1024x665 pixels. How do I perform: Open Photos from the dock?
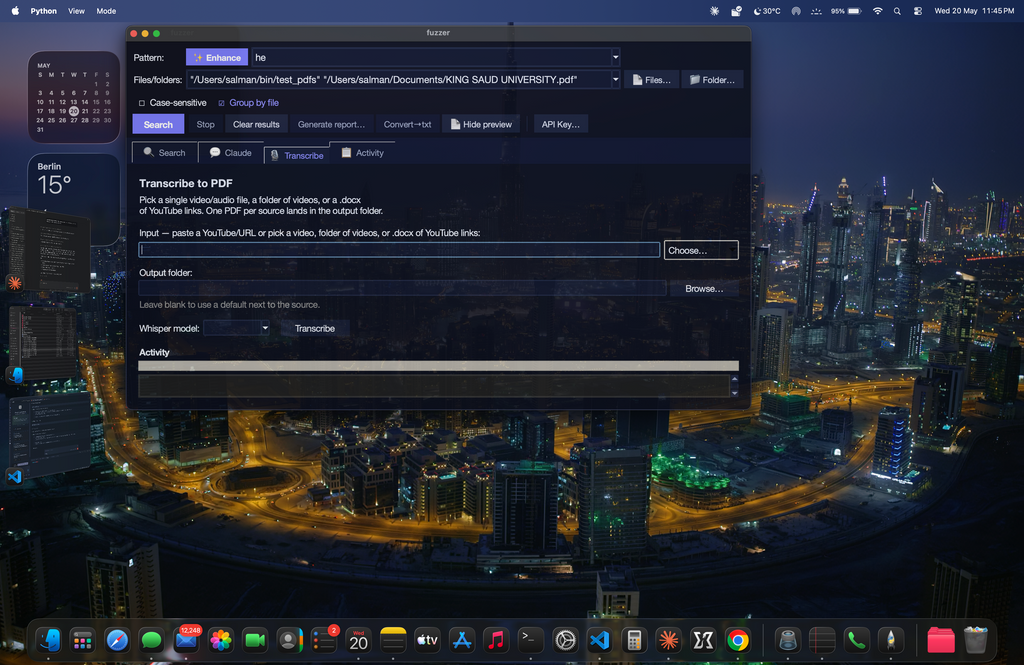221,641
